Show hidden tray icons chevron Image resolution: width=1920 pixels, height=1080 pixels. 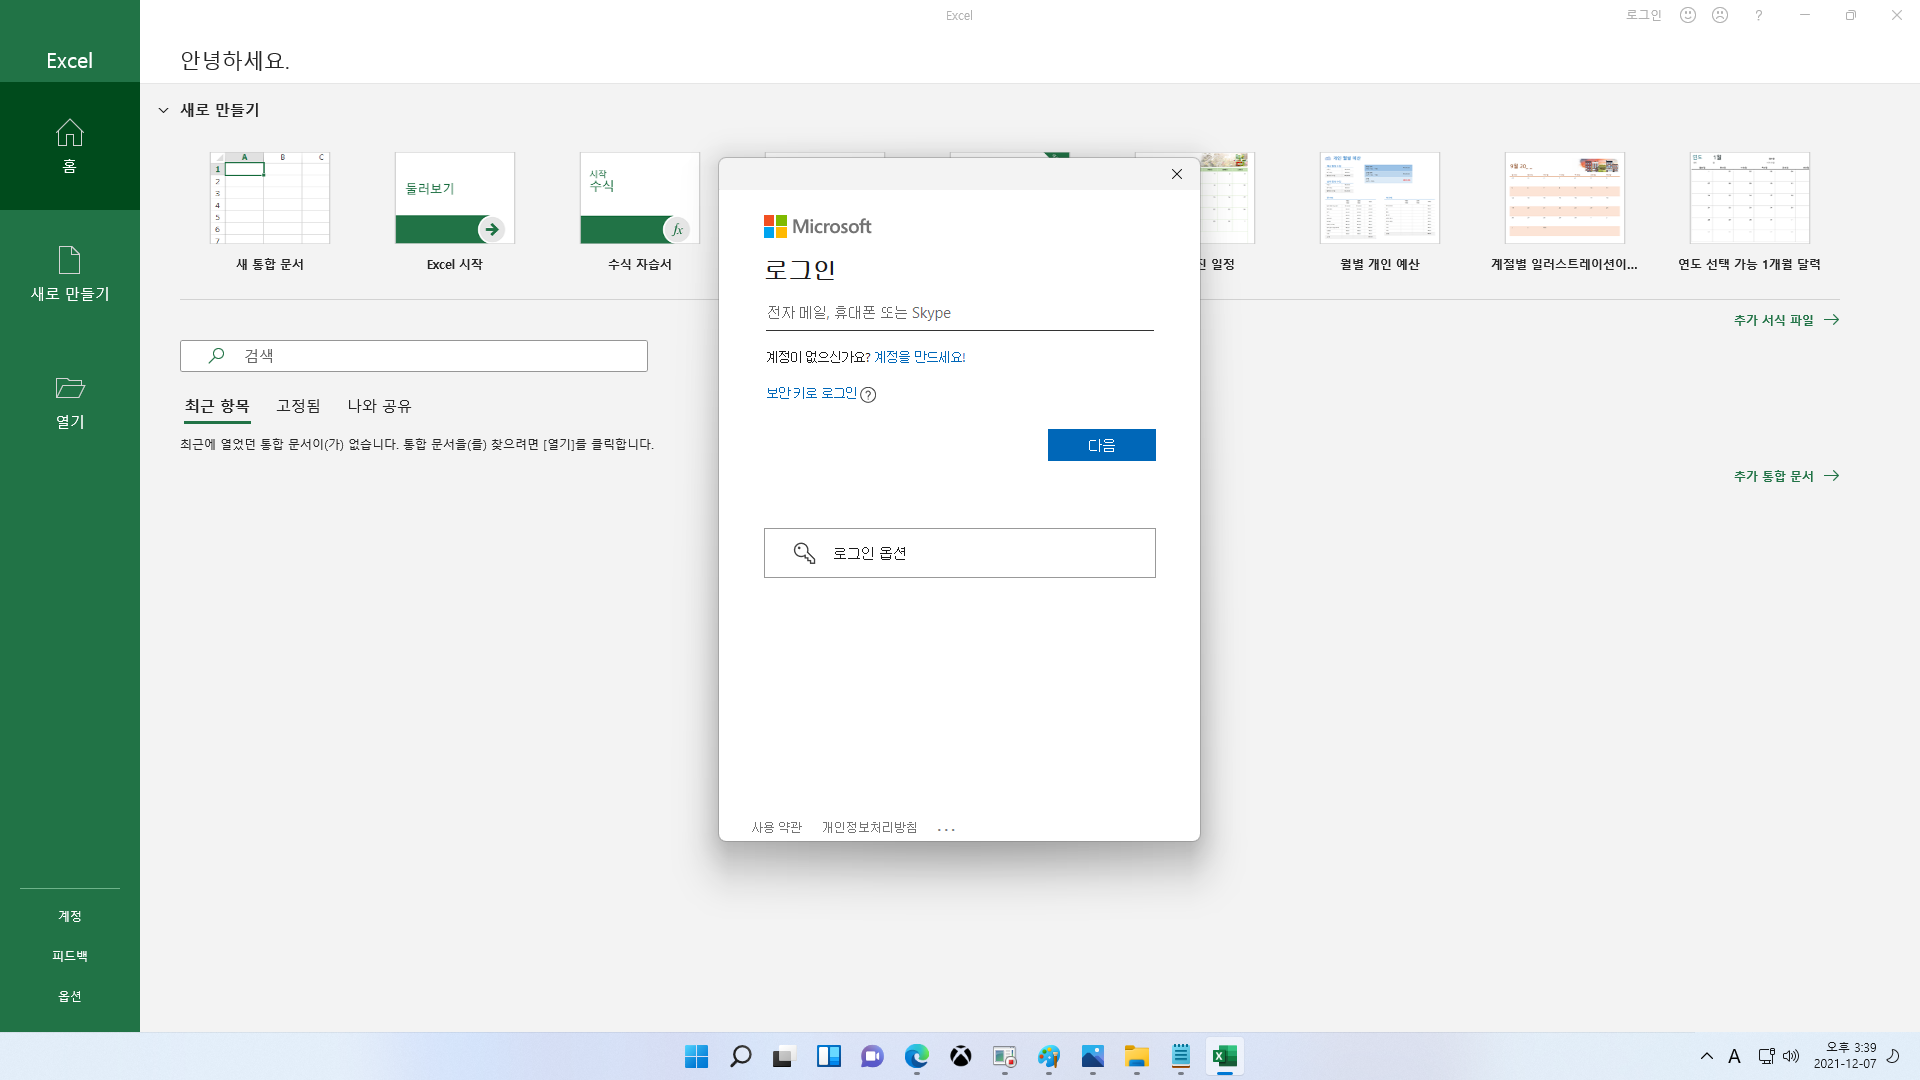[x=1707, y=1056]
